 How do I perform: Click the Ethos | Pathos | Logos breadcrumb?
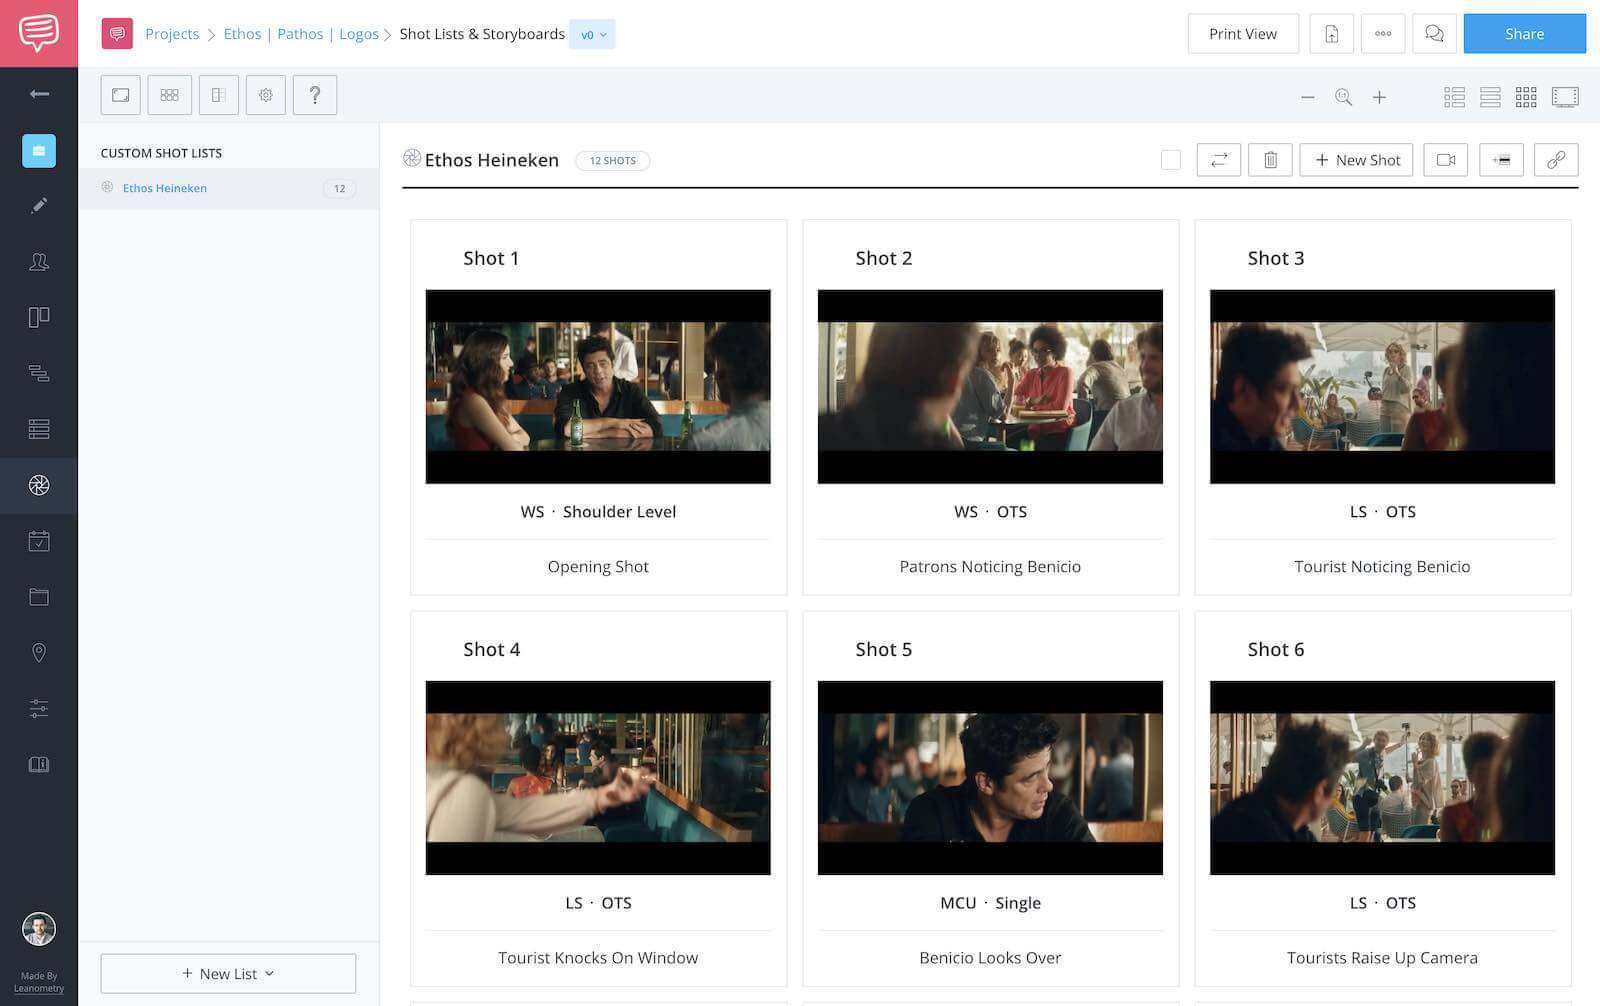coord(301,34)
